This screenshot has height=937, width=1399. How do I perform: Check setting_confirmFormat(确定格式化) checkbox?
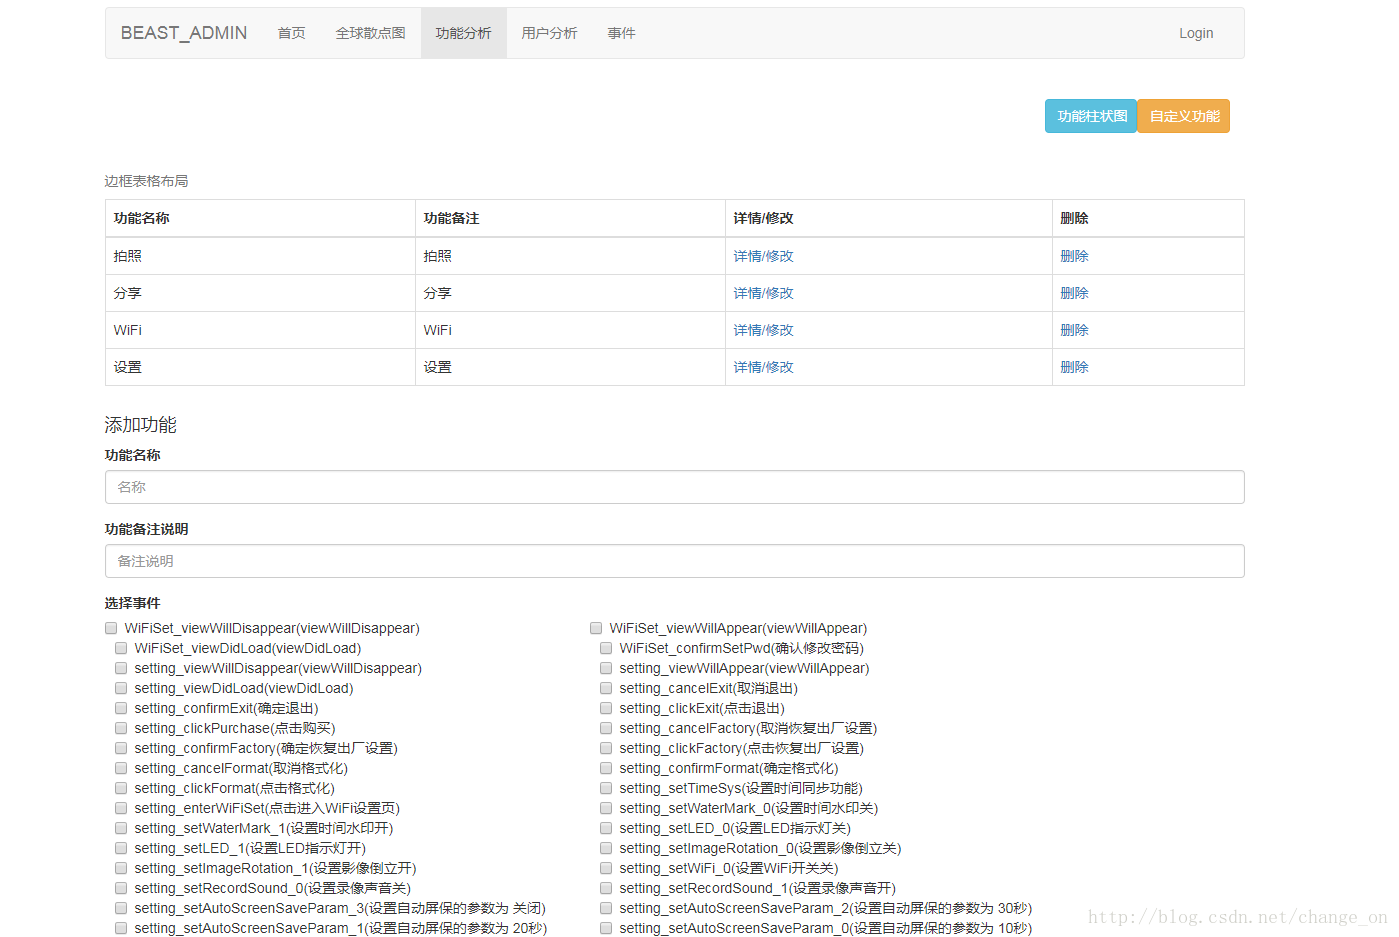coord(606,768)
